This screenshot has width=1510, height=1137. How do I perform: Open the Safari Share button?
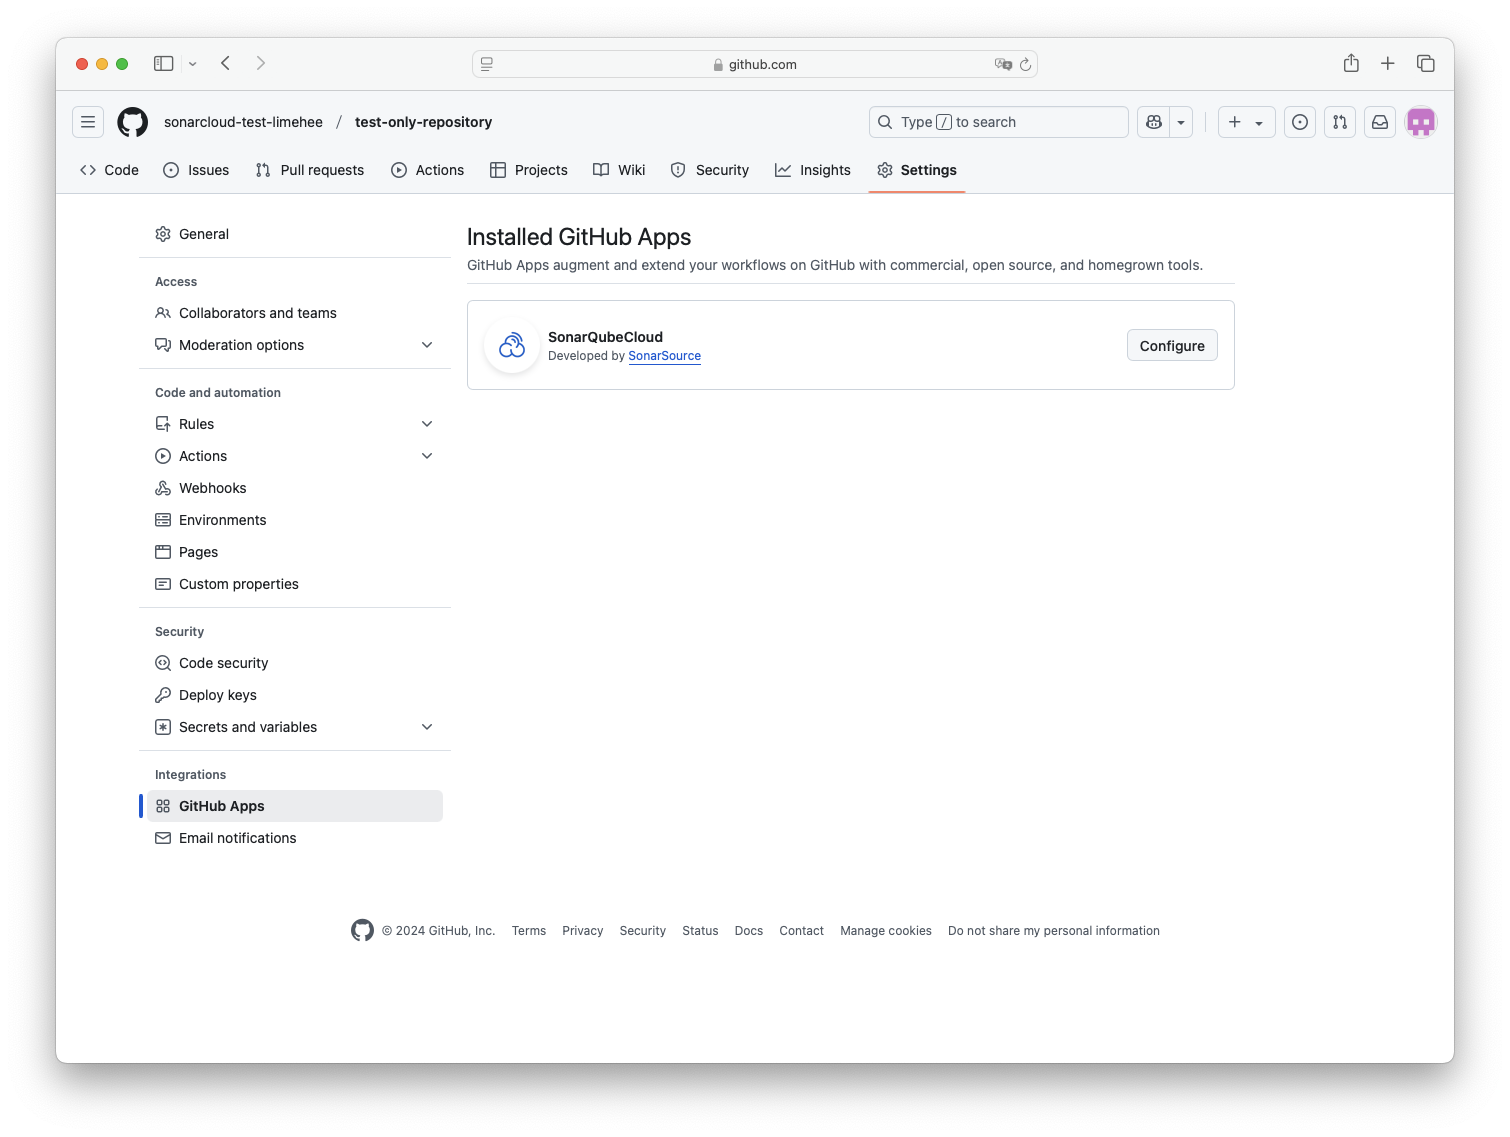click(x=1351, y=63)
